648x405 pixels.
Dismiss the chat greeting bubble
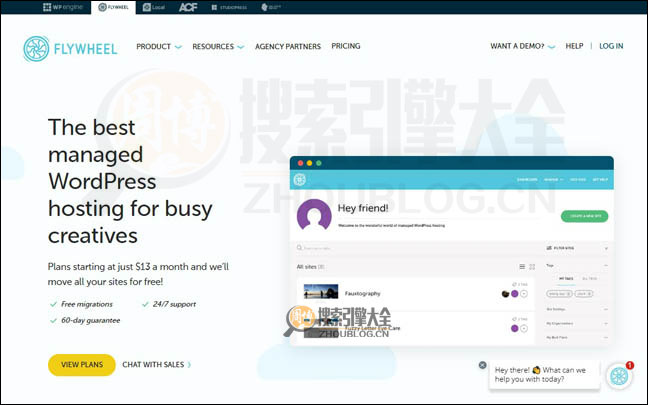point(482,365)
